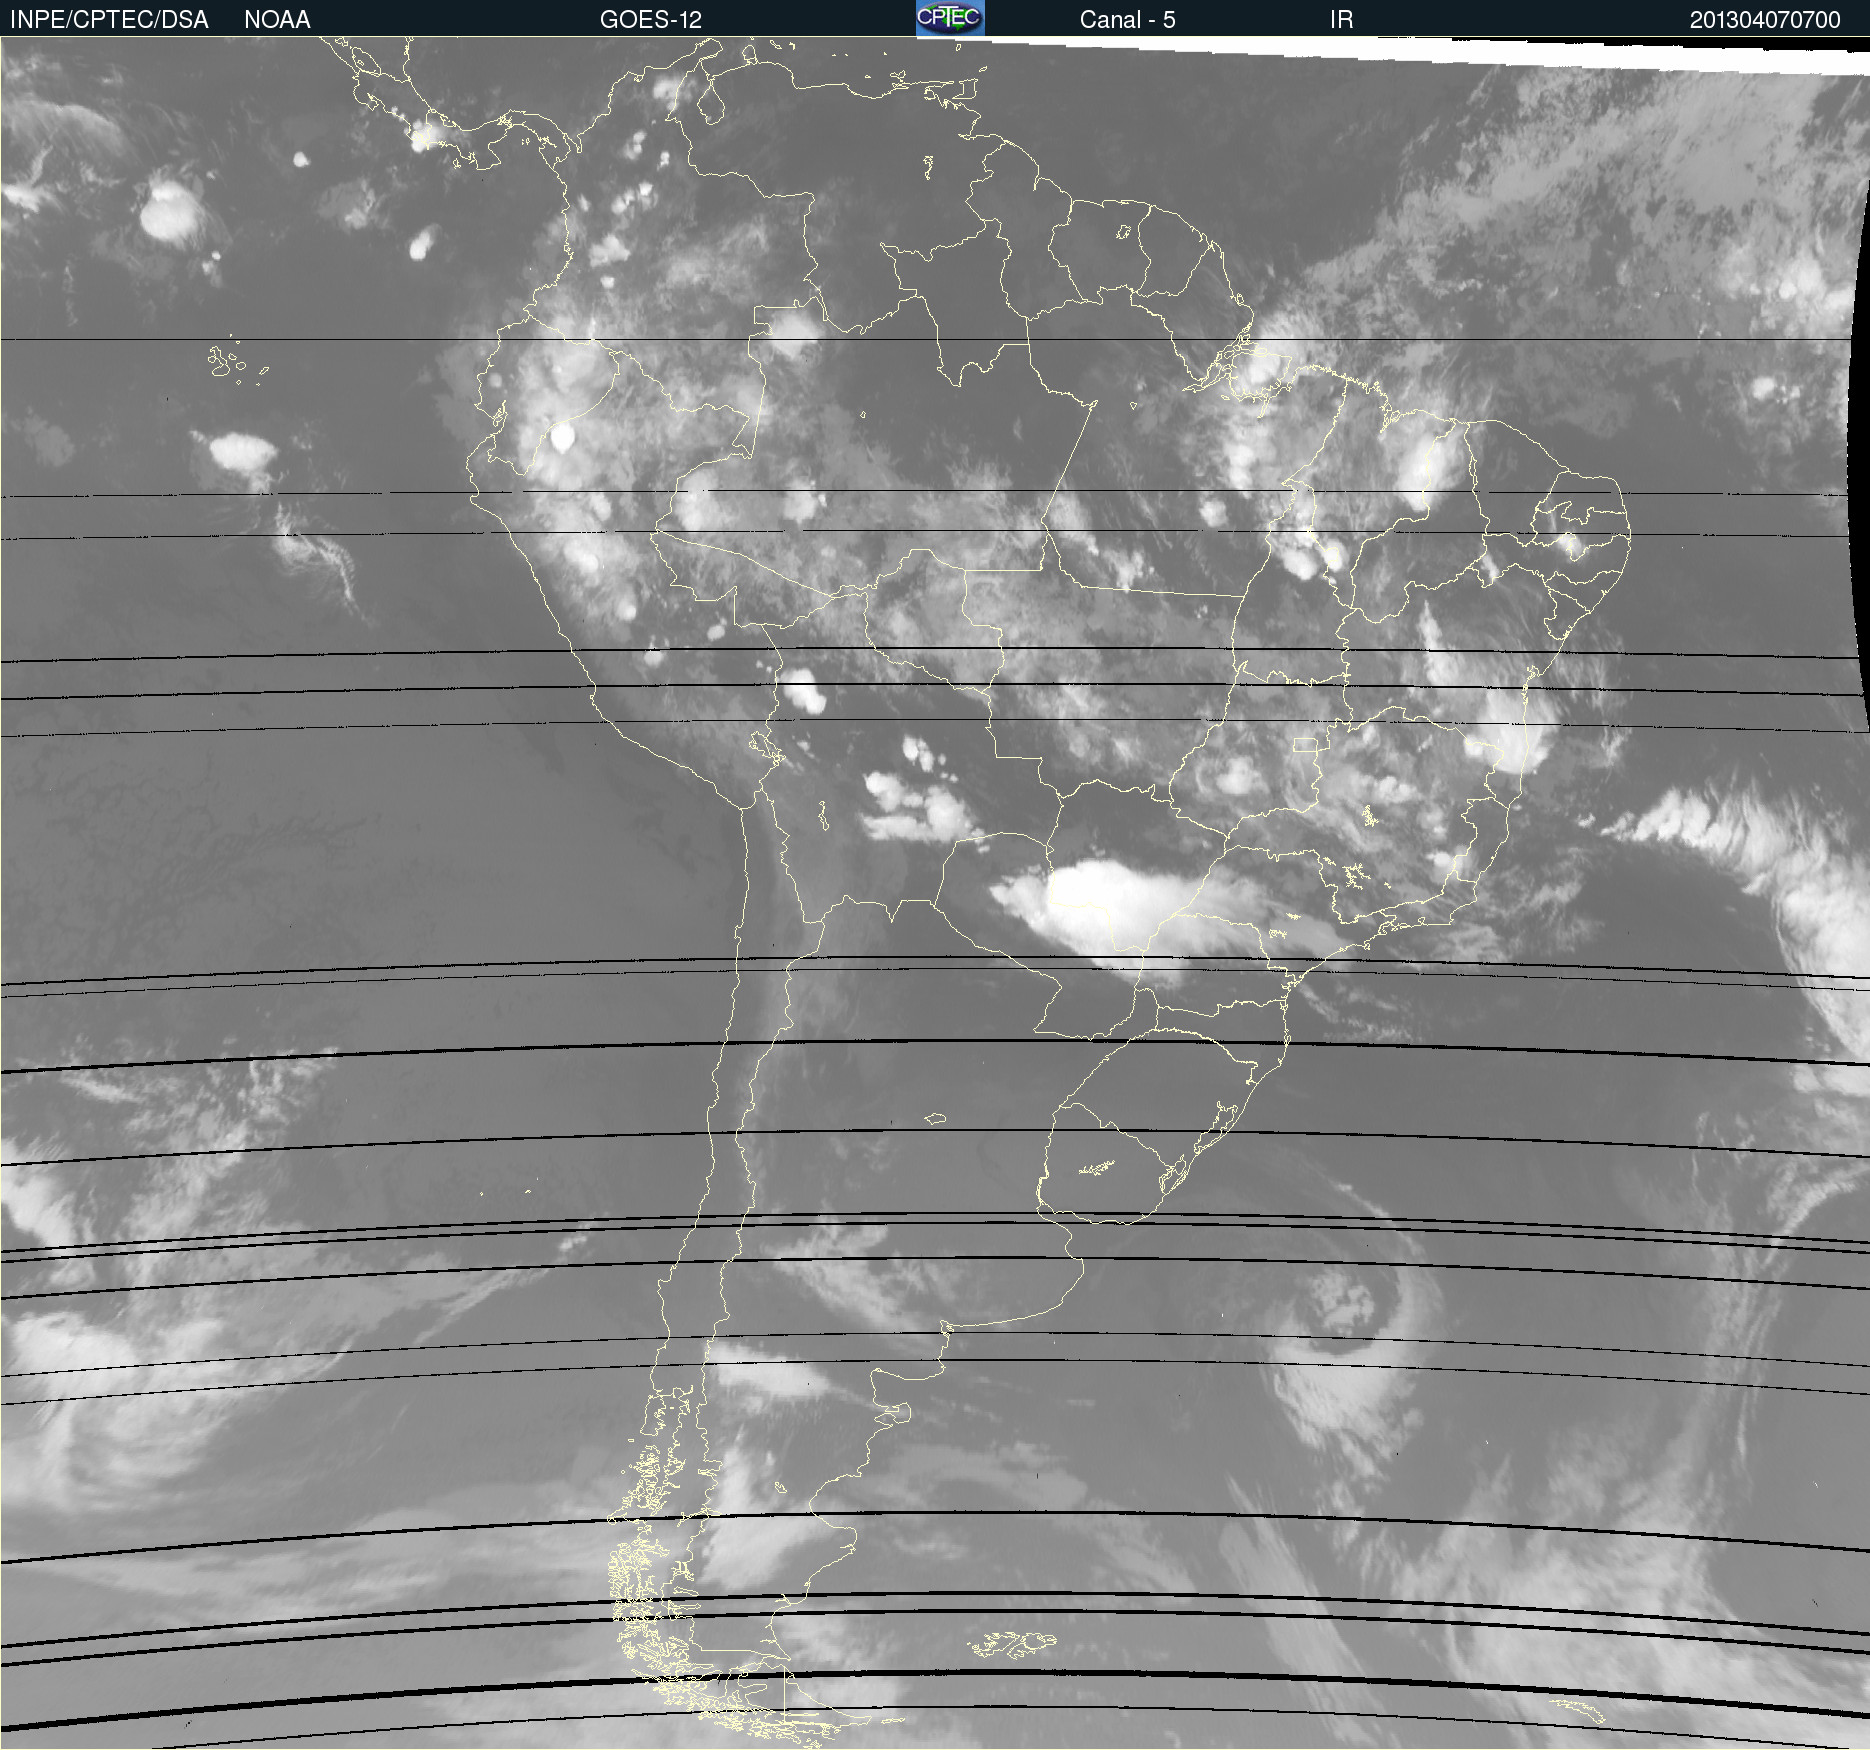Click the CPTEC logo in header

click(x=950, y=18)
